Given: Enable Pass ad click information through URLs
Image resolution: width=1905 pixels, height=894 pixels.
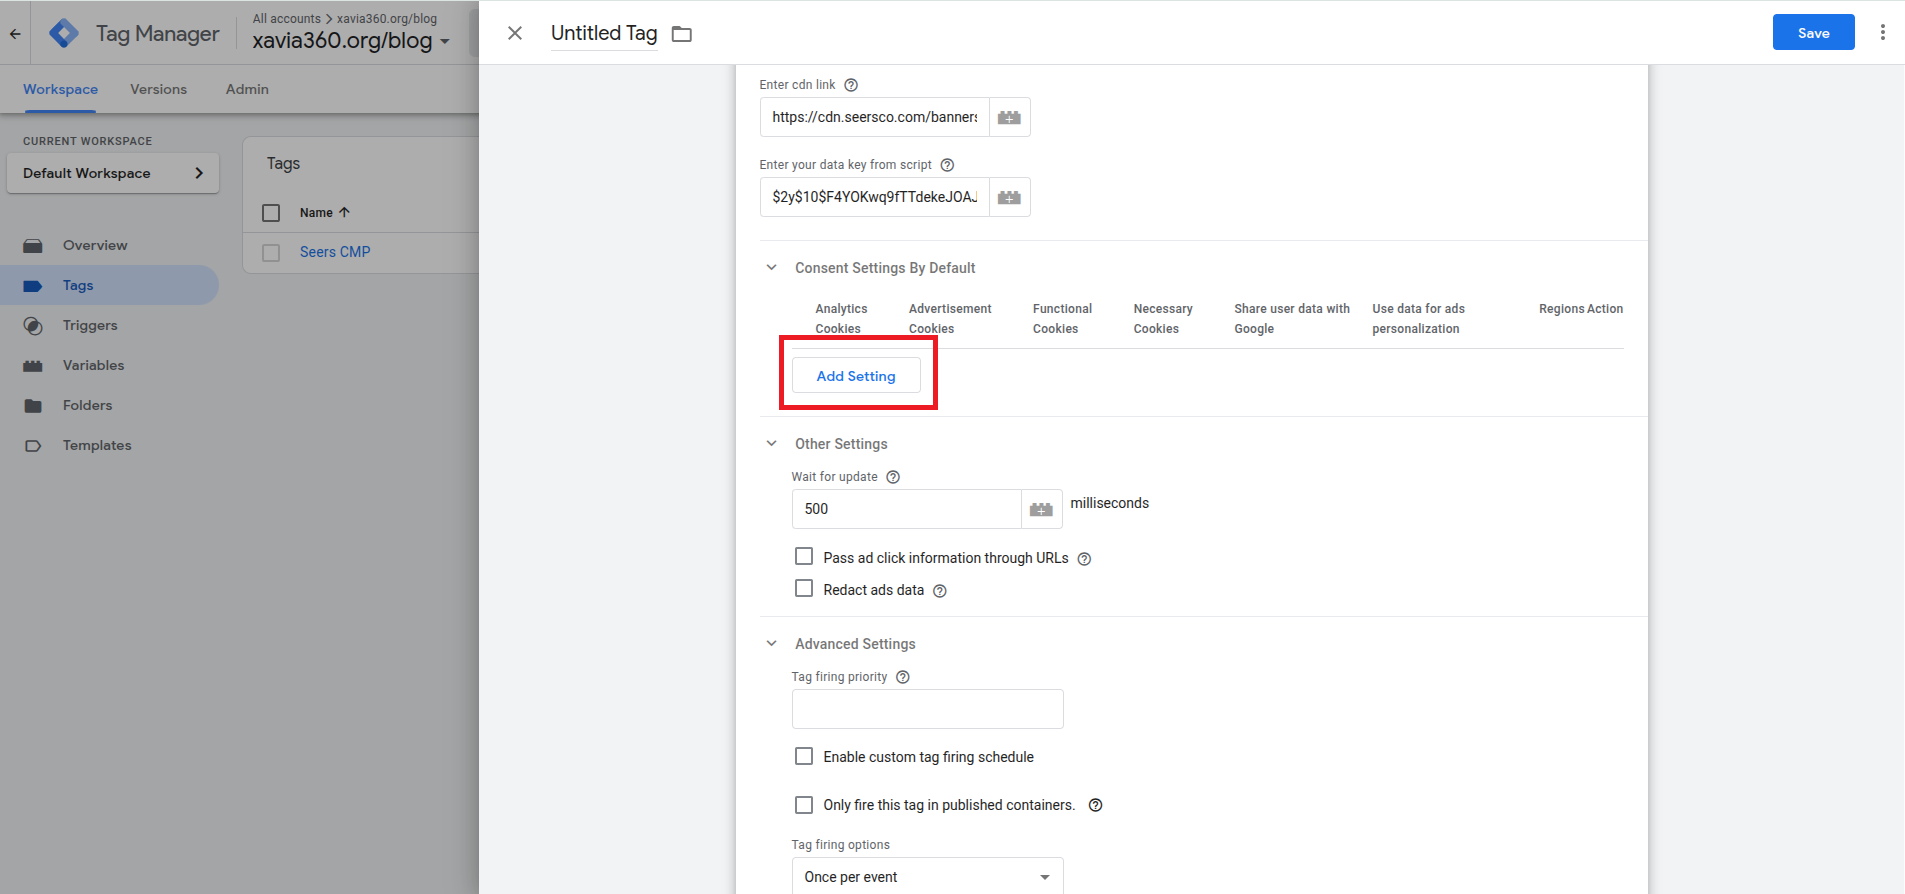Looking at the screenshot, I should (804, 556).
